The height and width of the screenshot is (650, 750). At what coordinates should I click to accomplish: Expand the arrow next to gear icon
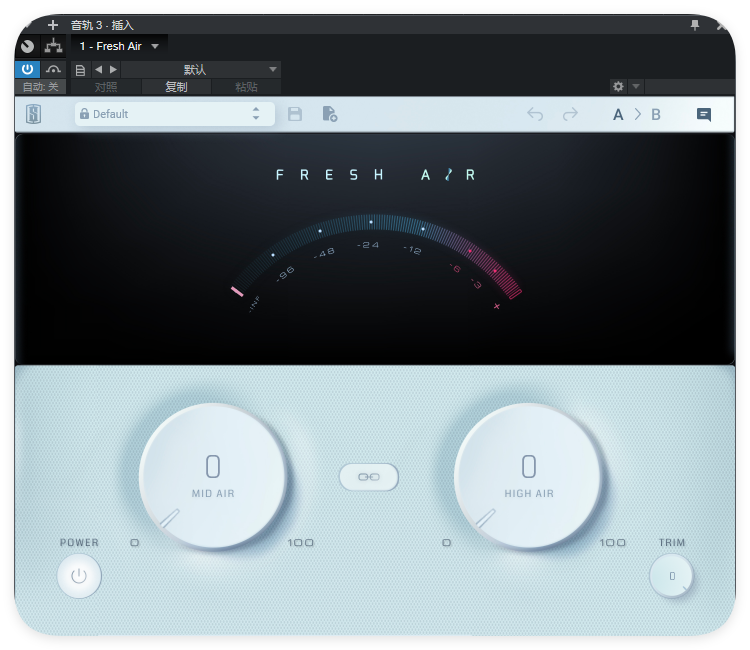click(x=636, y=87)
